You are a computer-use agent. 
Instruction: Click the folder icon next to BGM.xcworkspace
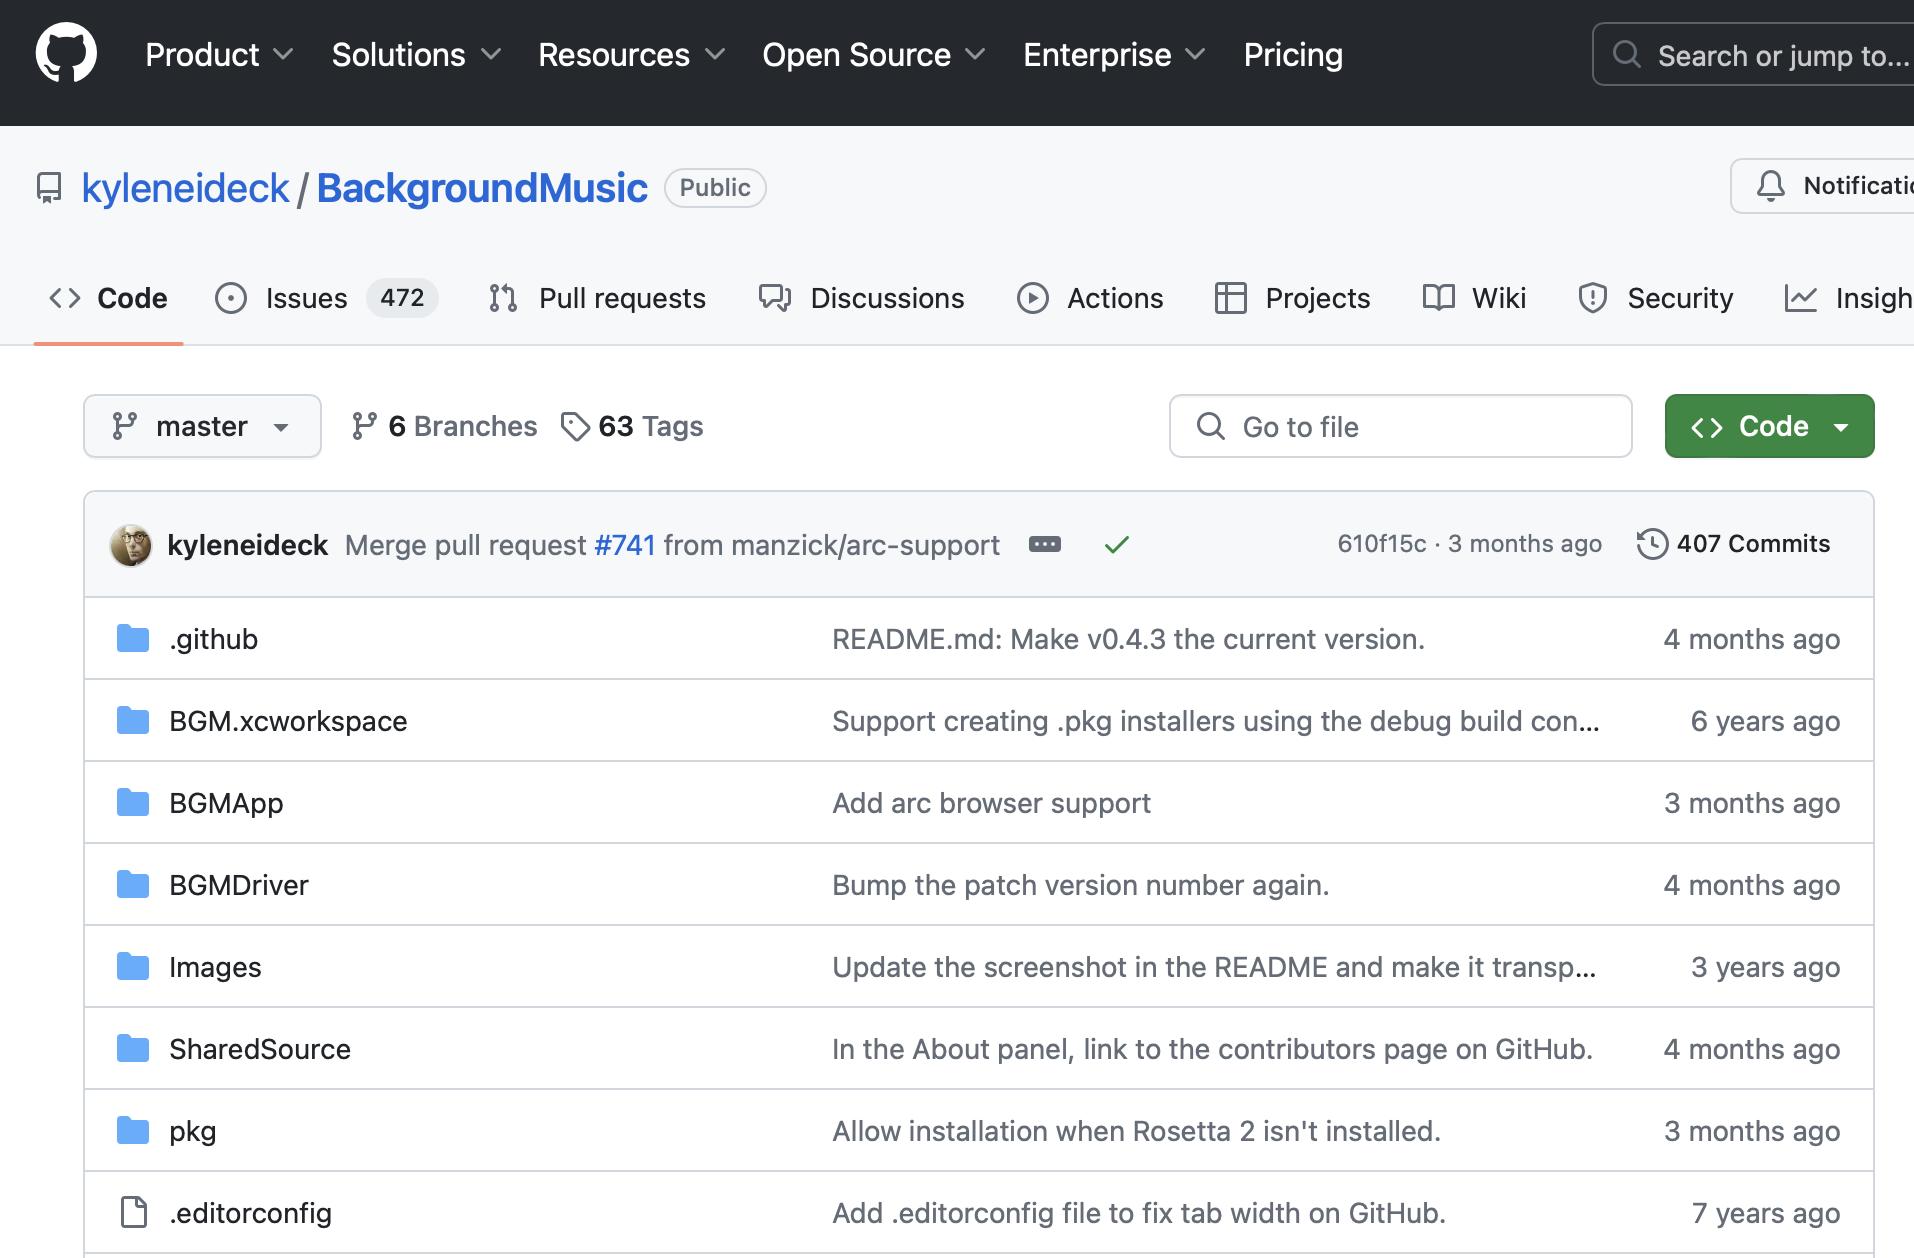[x=133, y=720]
